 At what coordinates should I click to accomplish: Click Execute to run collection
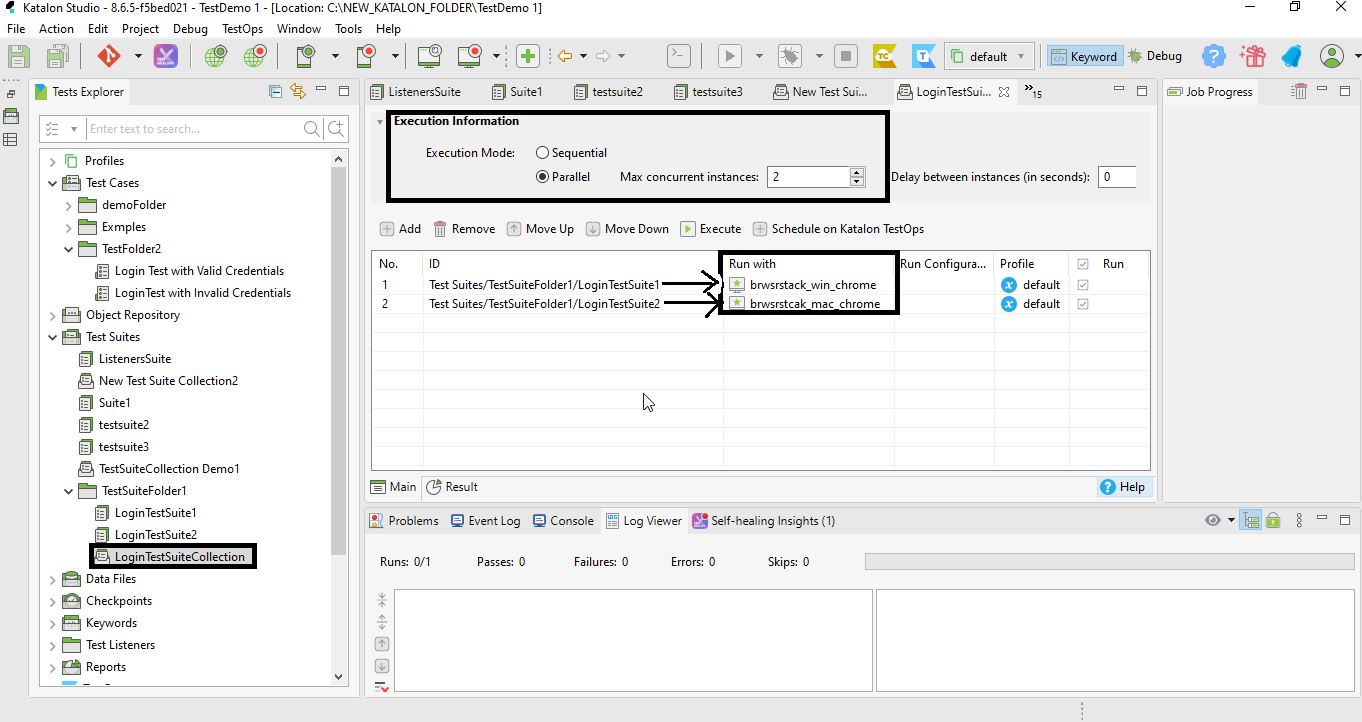click(711, 229)
